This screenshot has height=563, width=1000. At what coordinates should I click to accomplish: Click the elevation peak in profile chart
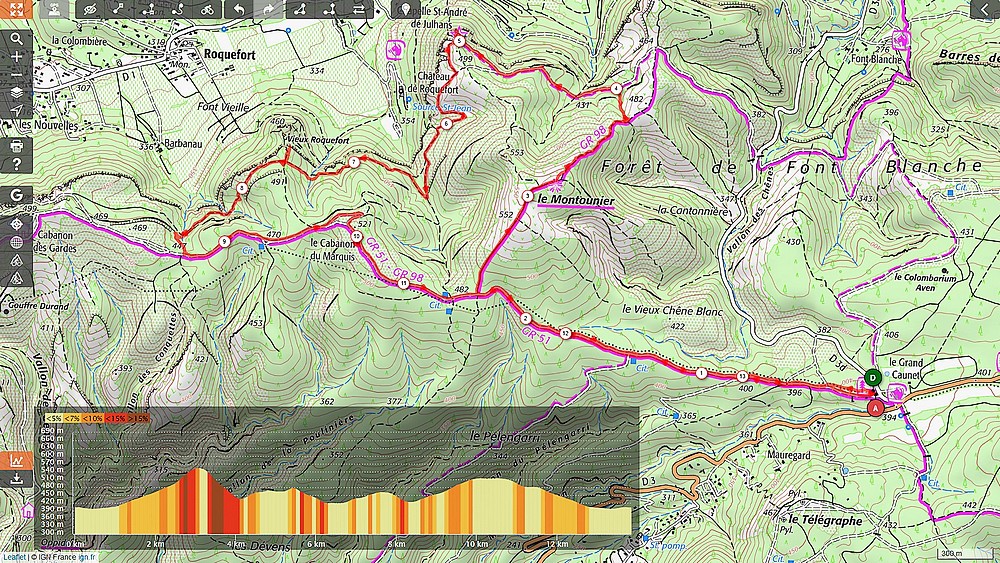click(198, 470)
